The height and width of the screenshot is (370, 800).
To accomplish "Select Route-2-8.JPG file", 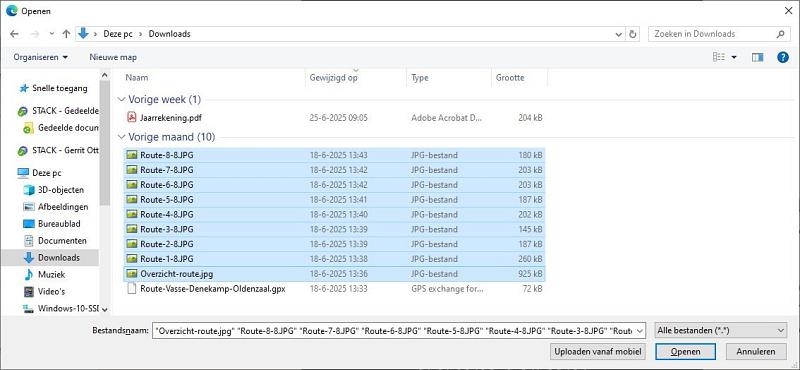I will point(334,244).
